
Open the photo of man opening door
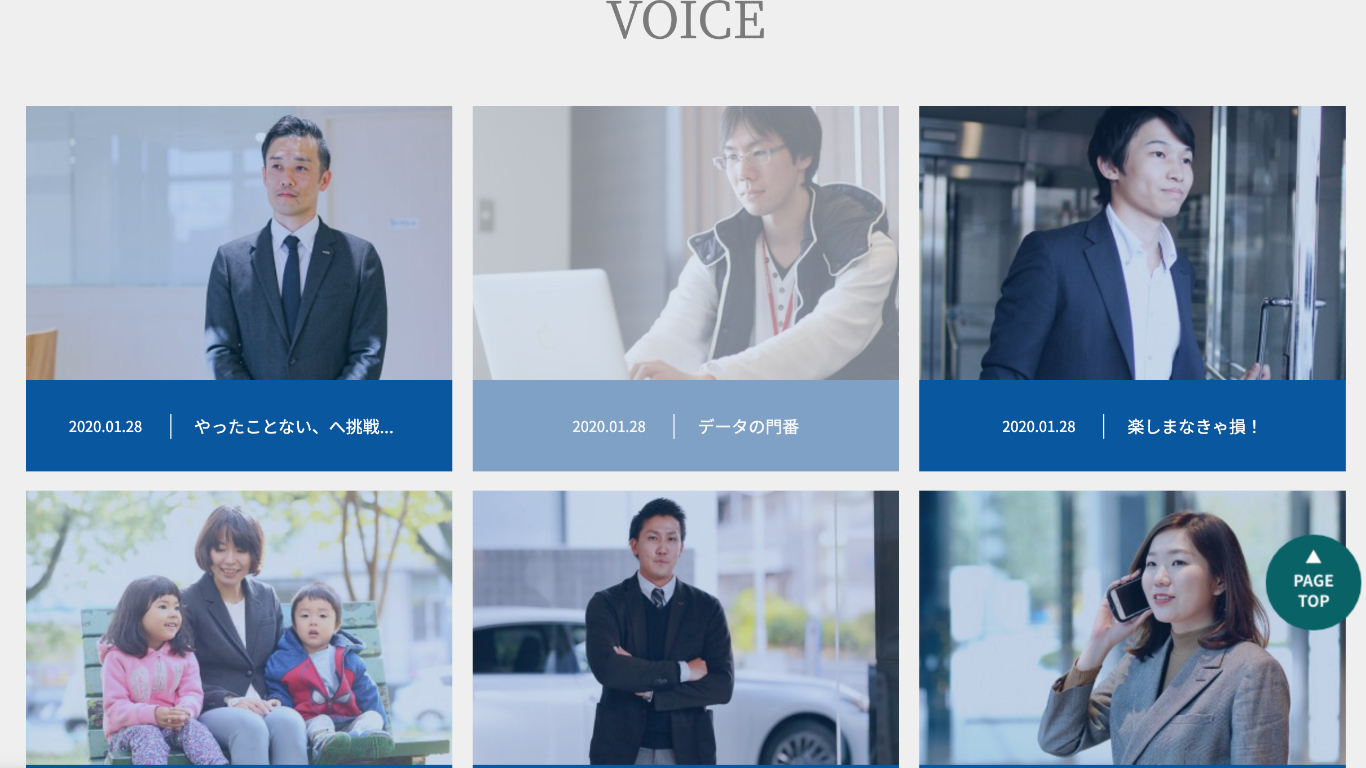pyautogui.click(x=1132, y=243)
